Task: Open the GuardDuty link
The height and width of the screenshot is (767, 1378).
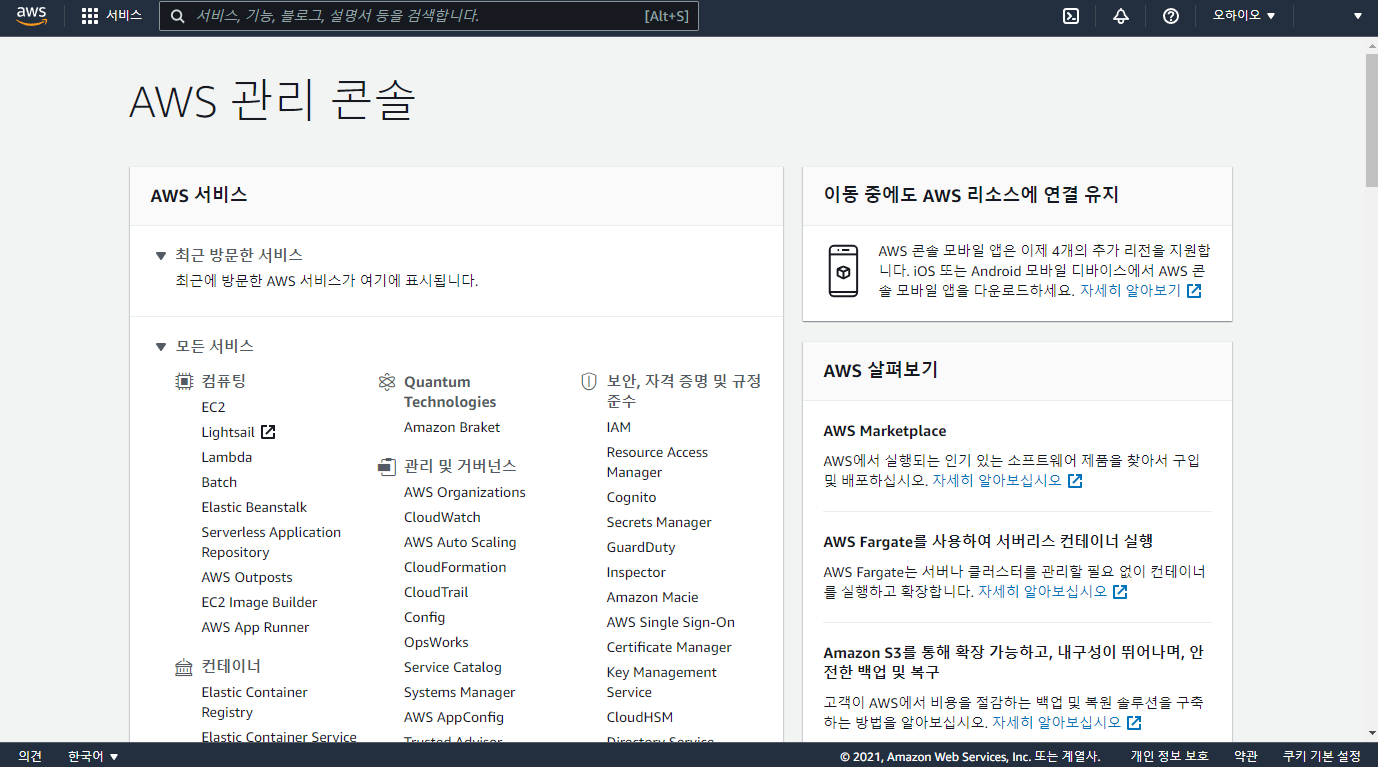Action: (x=641, y=547)
